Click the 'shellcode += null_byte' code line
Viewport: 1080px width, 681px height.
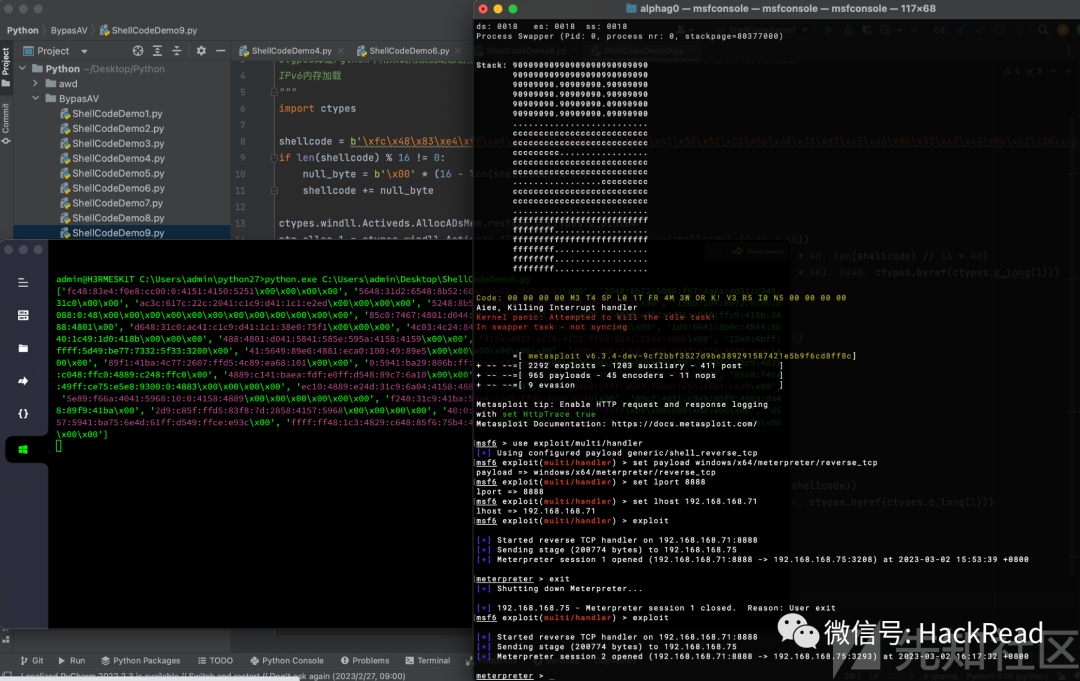tap(368, 191)
